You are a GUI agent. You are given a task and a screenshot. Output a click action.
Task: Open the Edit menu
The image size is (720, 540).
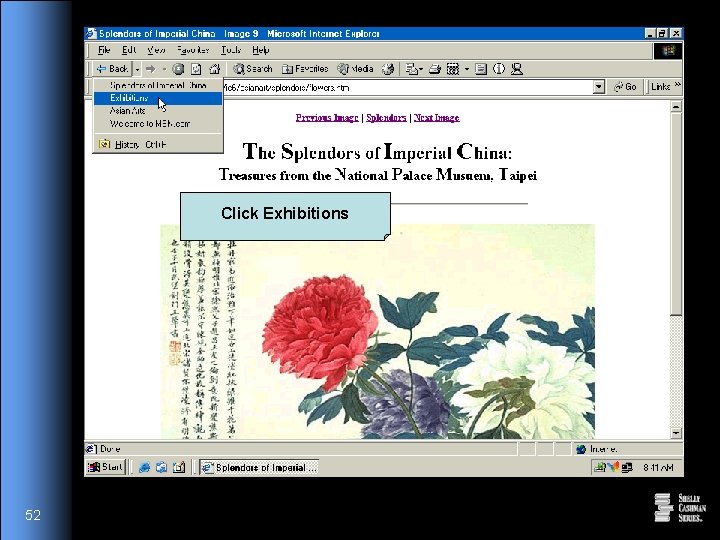pyautogui.click(x=129, y=50)
